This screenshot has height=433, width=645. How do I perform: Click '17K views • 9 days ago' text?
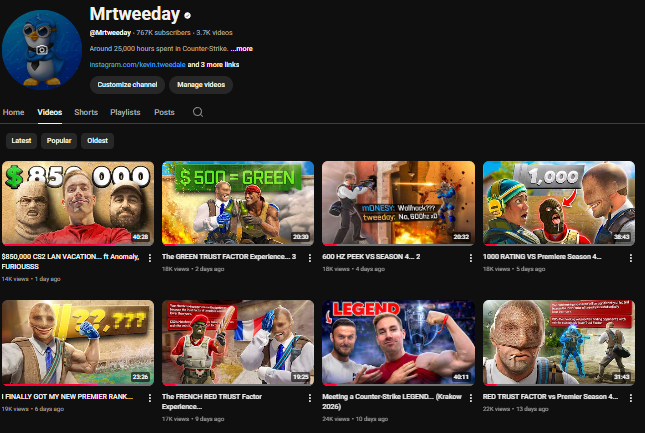[193, 419]
